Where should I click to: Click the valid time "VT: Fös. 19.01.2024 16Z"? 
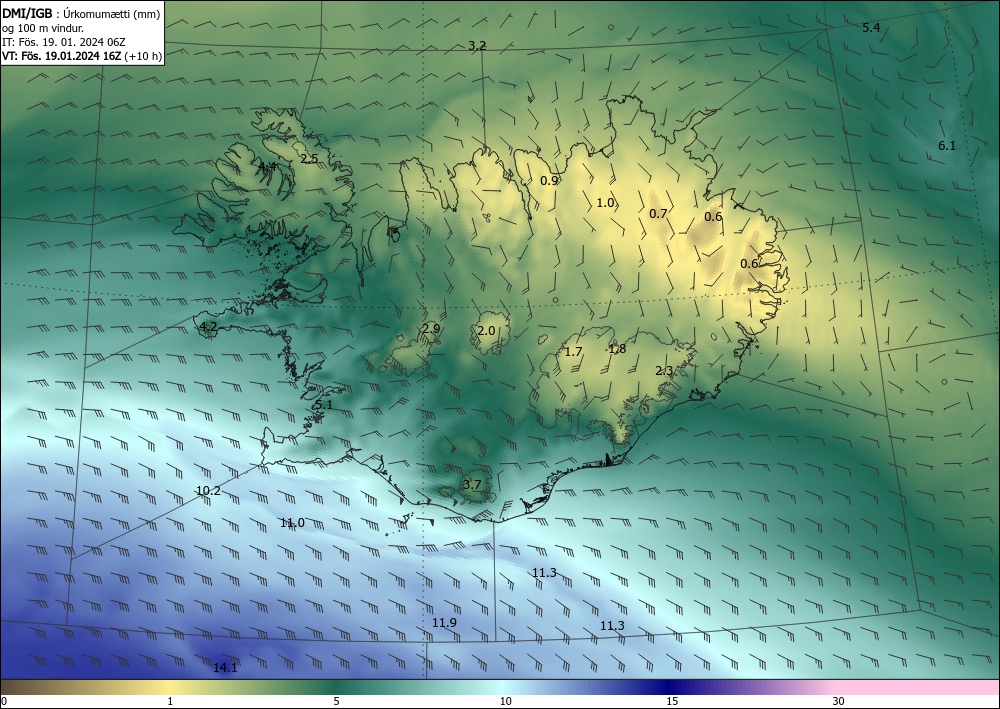[x=62, y=56]
